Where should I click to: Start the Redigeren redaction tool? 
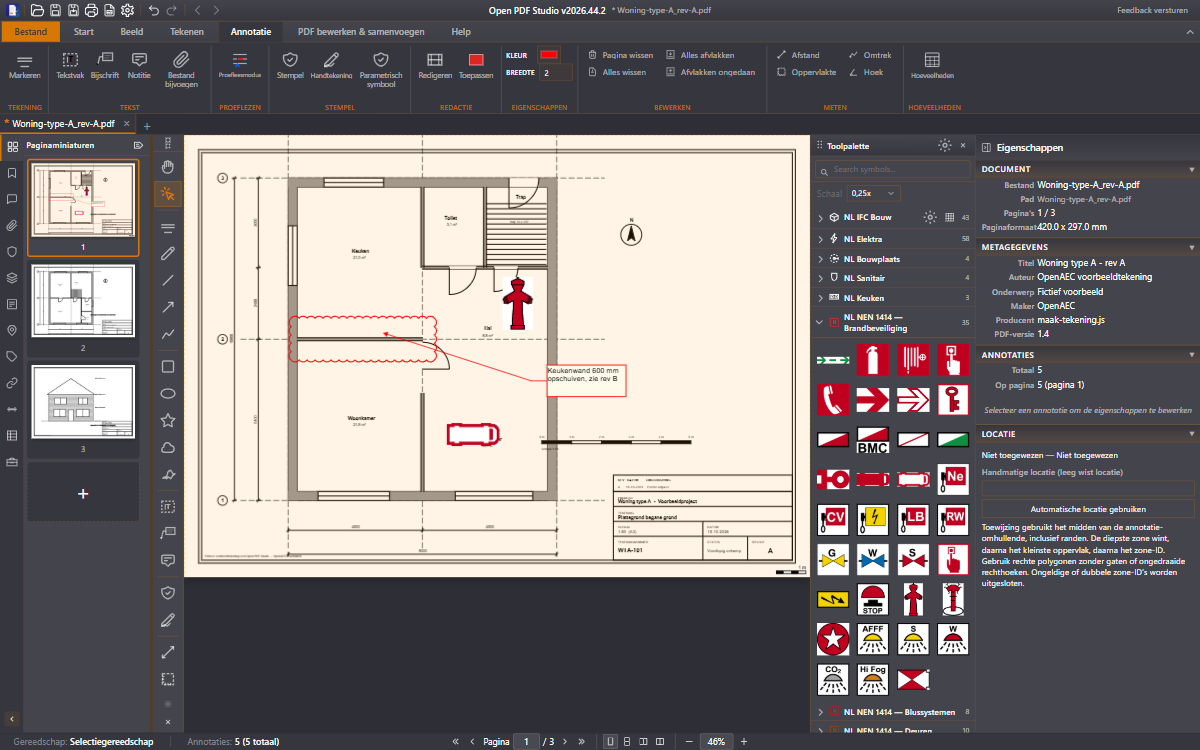[x=435, y=67]
